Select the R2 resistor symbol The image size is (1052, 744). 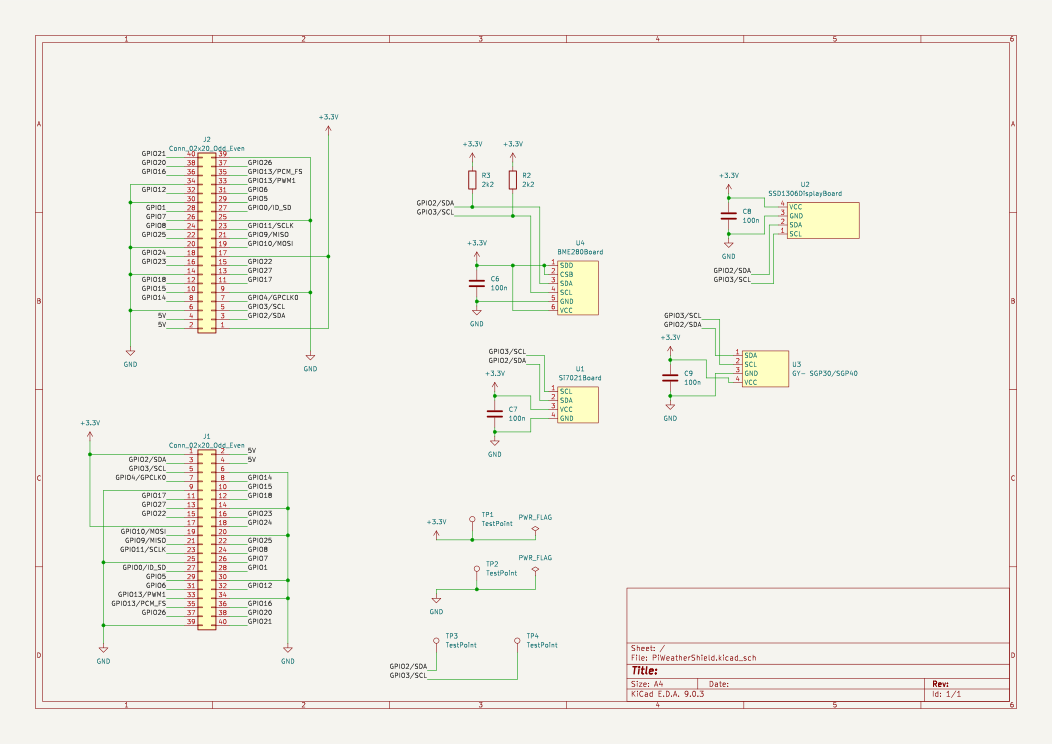click(513, 180)
